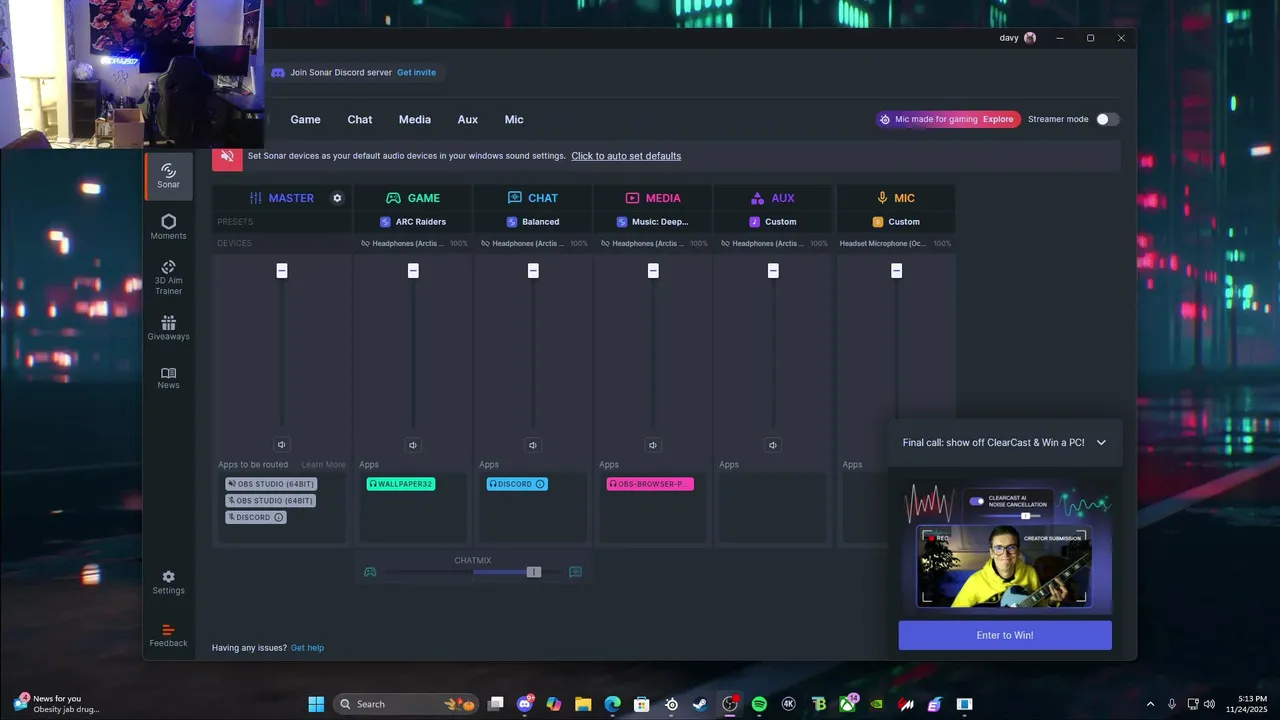Screen dimensions: 1280x720
Task: Mute the Game channel
Action: coord(413,445)
